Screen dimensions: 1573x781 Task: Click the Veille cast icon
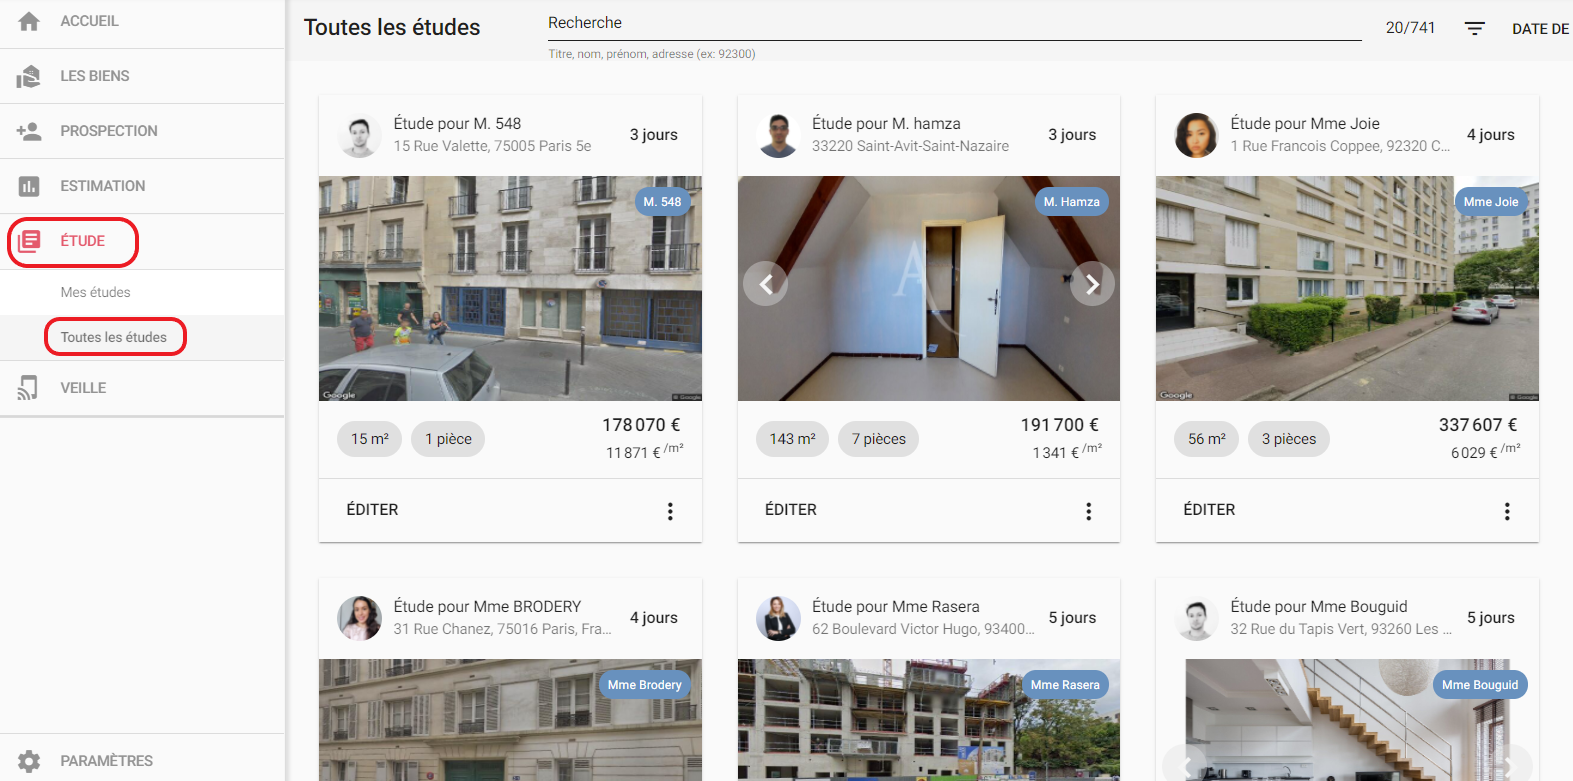click(29, 388)
